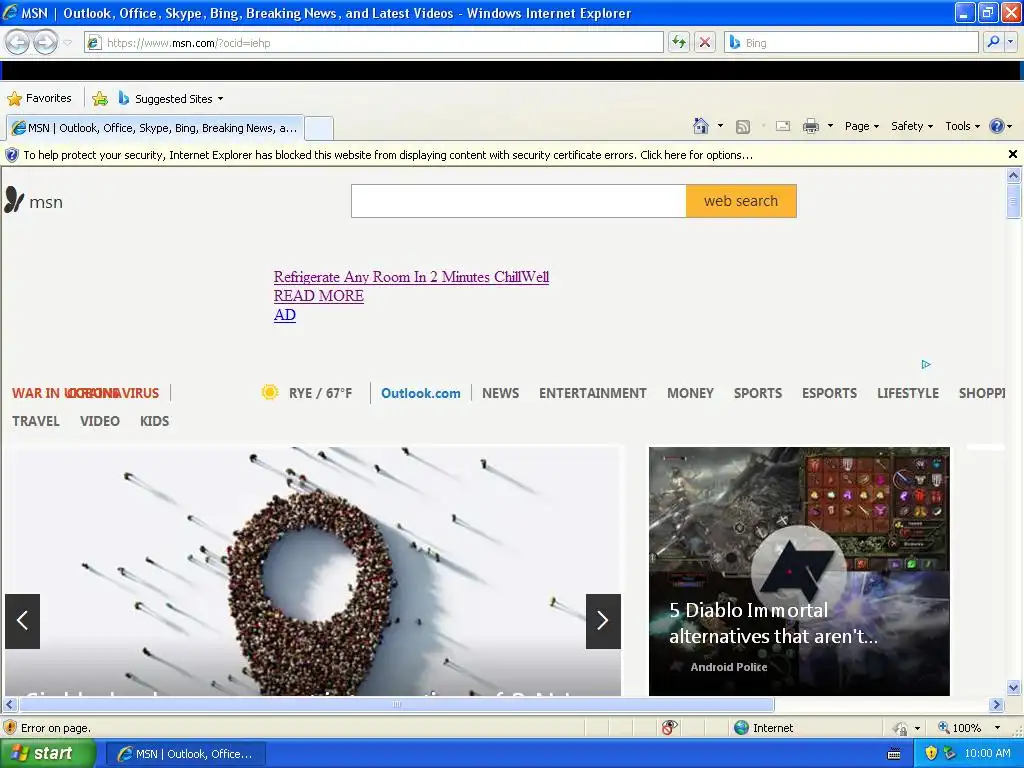Viewport: 1024px width, 768px height.
Task: Click the Stop loading red X icon
Action: point(705,42)
